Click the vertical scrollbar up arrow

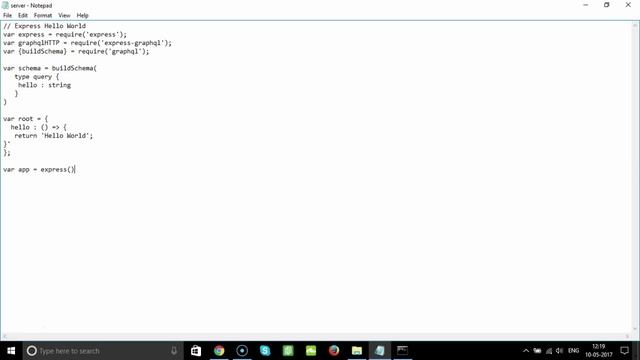(x=636, y=25)
